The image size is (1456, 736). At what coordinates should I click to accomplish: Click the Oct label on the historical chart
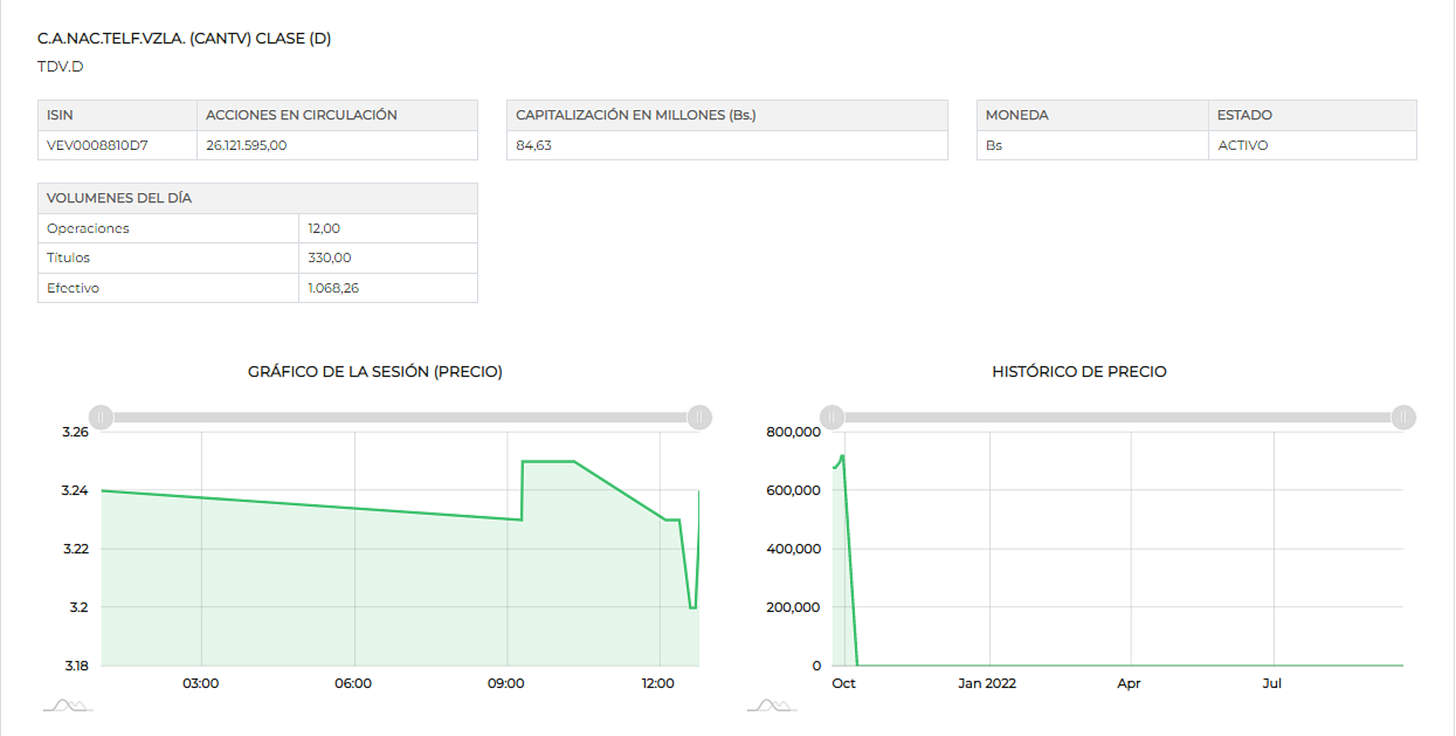[844, 684]
